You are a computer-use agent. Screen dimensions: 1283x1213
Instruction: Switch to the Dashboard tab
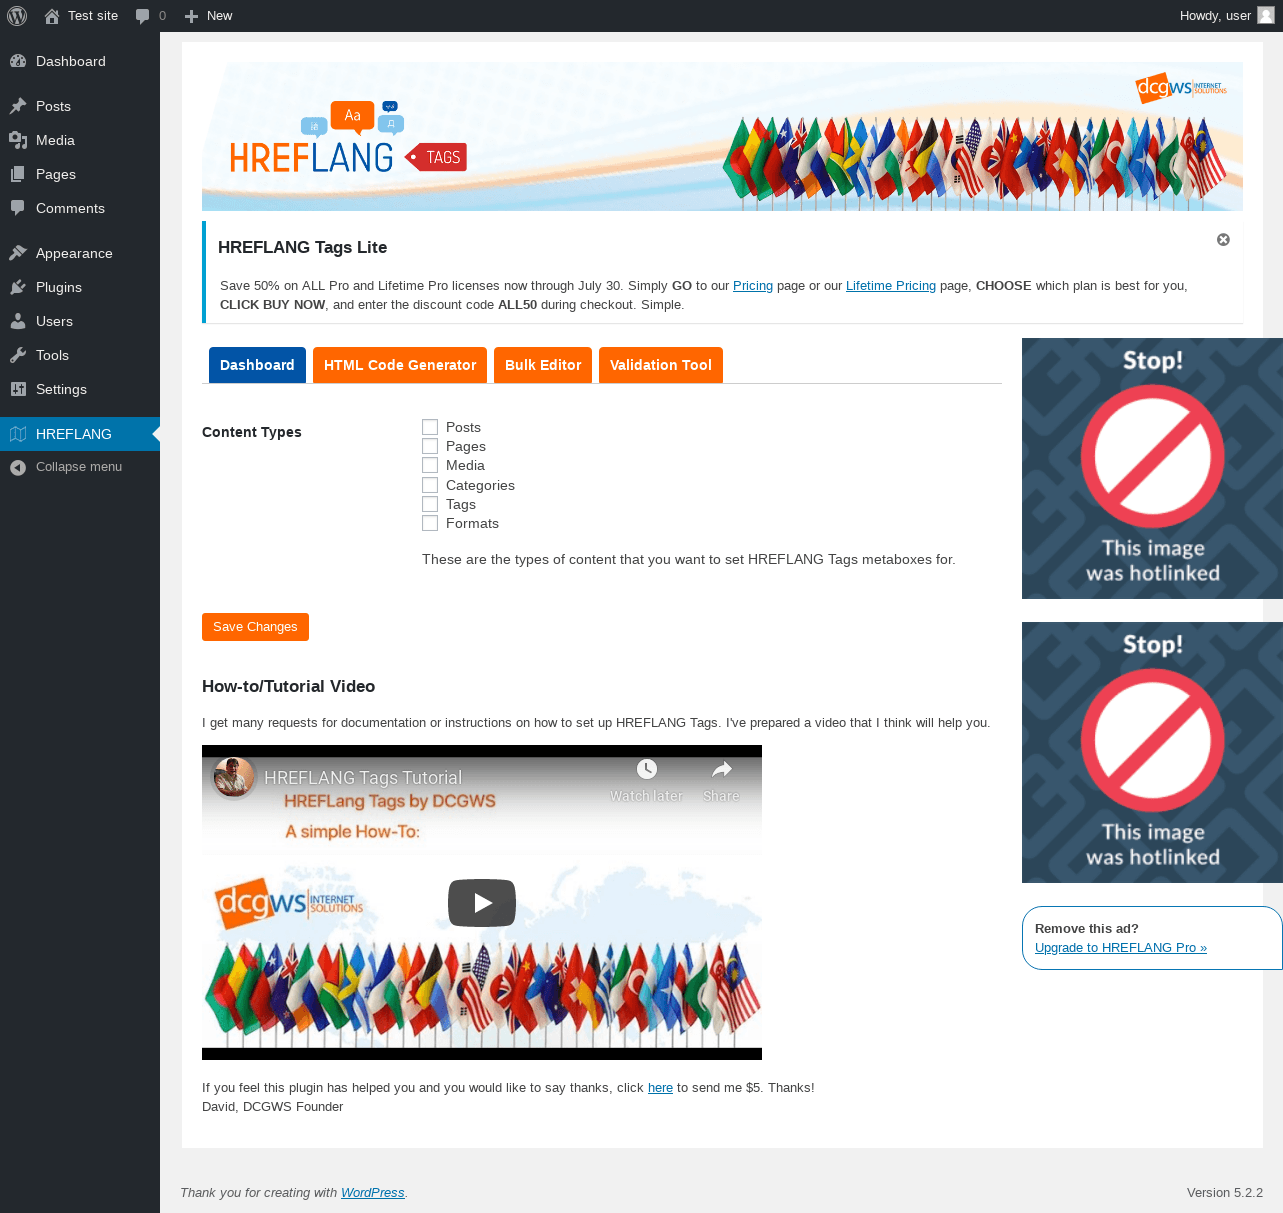click(257, 365)
